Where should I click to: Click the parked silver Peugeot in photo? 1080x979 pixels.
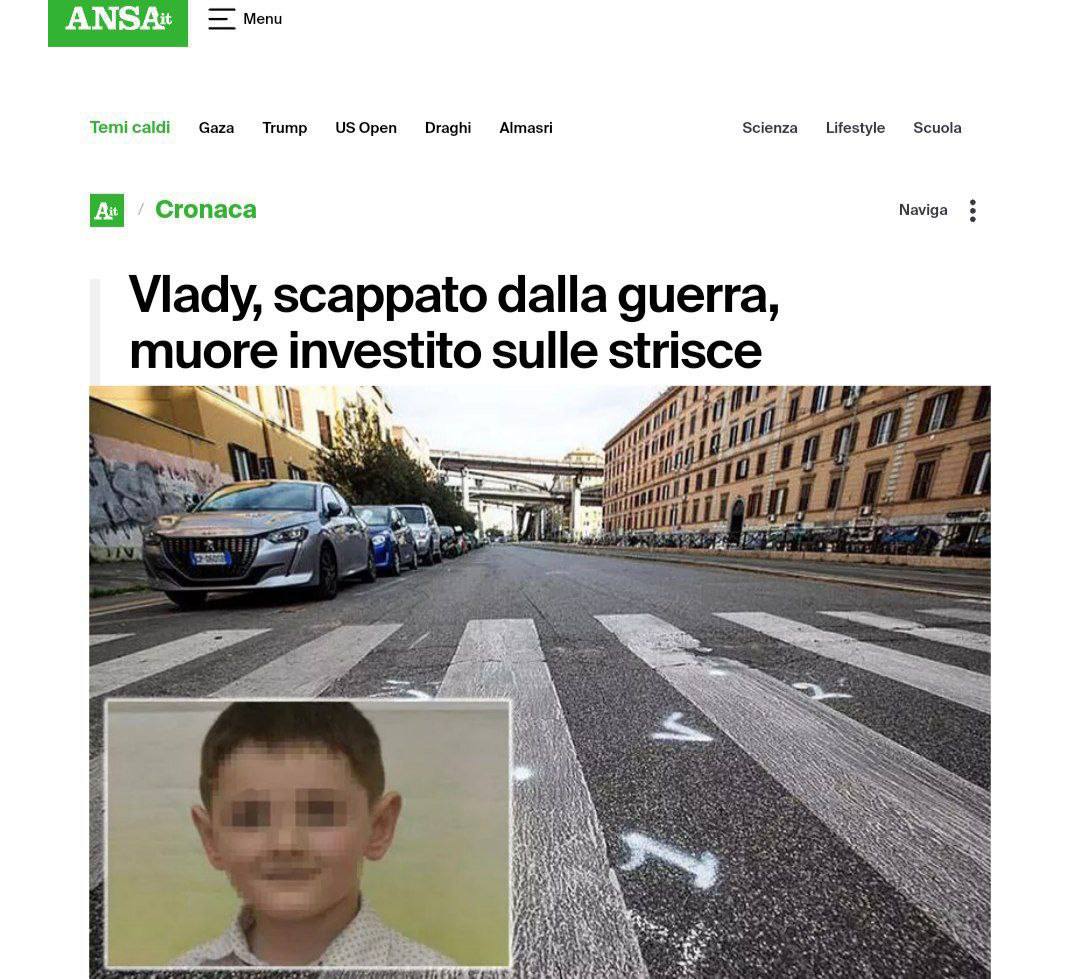[x=258, y=541]
